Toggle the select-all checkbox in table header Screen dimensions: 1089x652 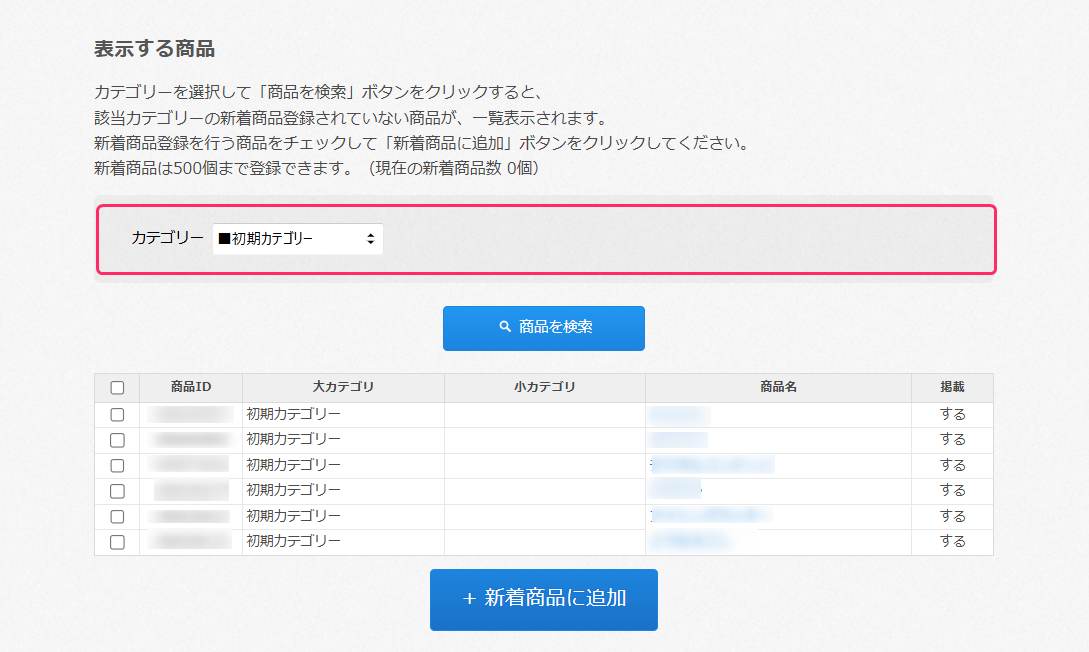[117, 388]
